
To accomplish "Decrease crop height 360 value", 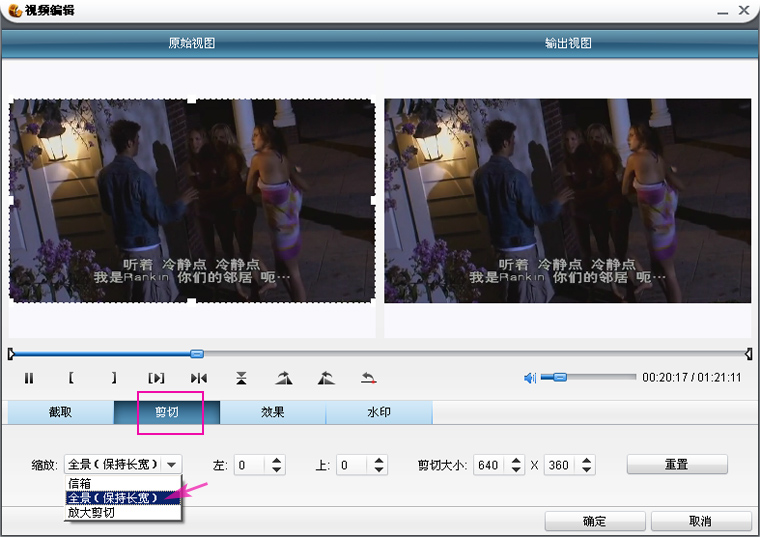I will pos(586,470).
